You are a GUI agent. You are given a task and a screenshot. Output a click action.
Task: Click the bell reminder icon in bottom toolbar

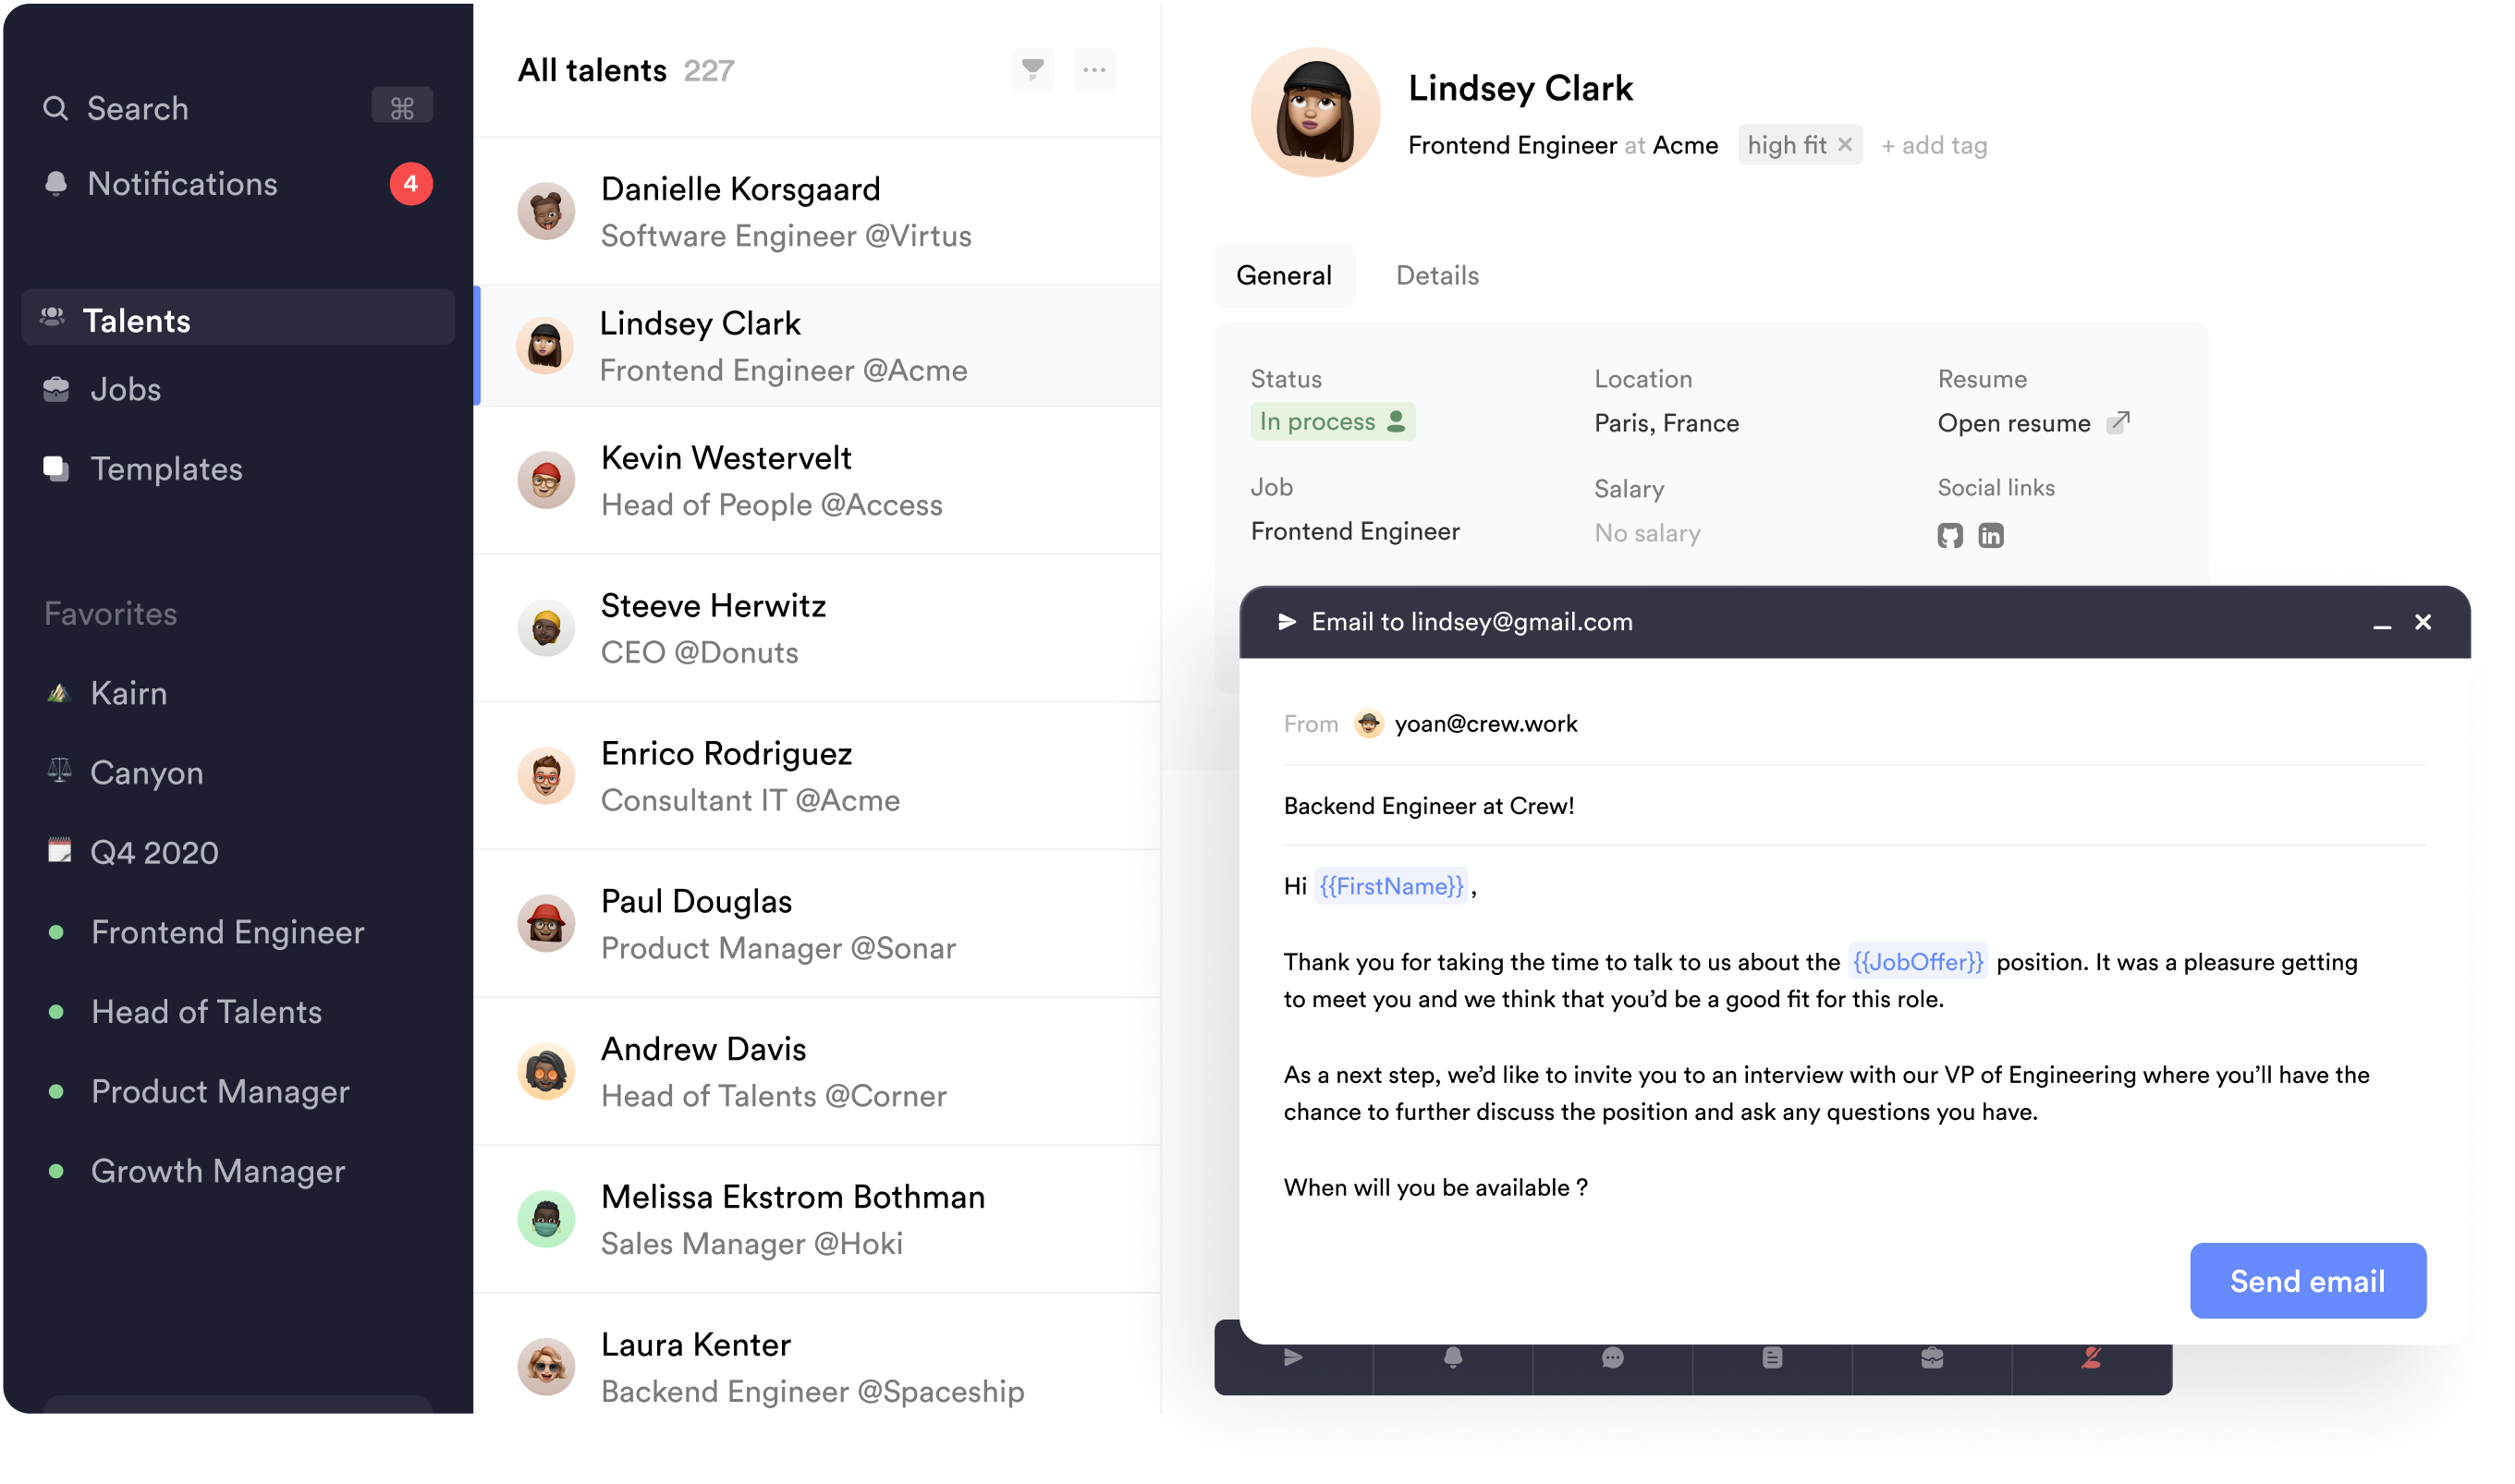coord(1452,1358)
